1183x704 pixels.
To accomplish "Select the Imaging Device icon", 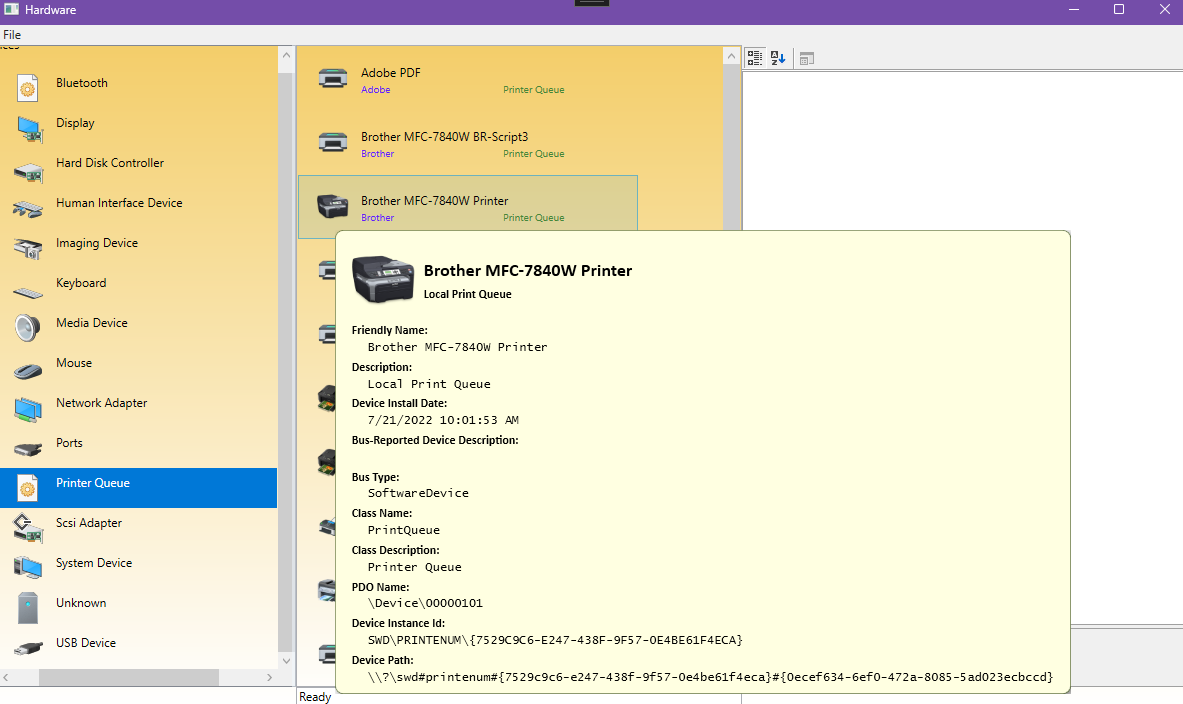I will click(28, 247).
